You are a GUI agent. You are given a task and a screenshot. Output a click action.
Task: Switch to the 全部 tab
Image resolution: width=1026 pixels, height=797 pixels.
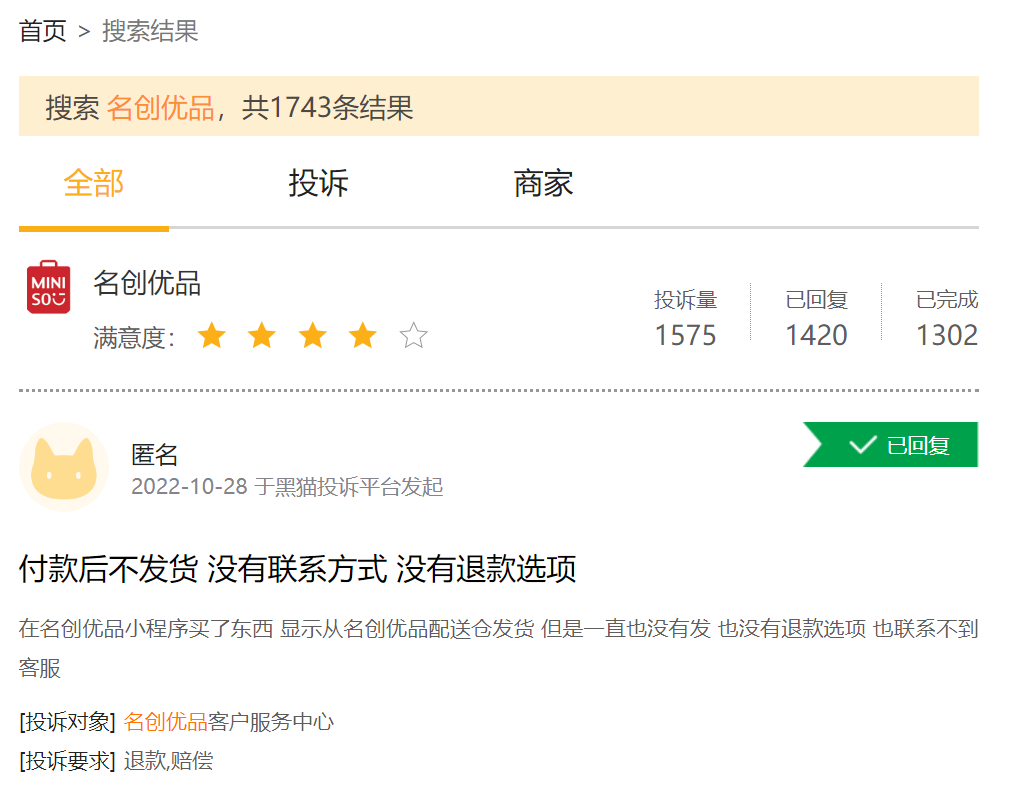[94, 183]
